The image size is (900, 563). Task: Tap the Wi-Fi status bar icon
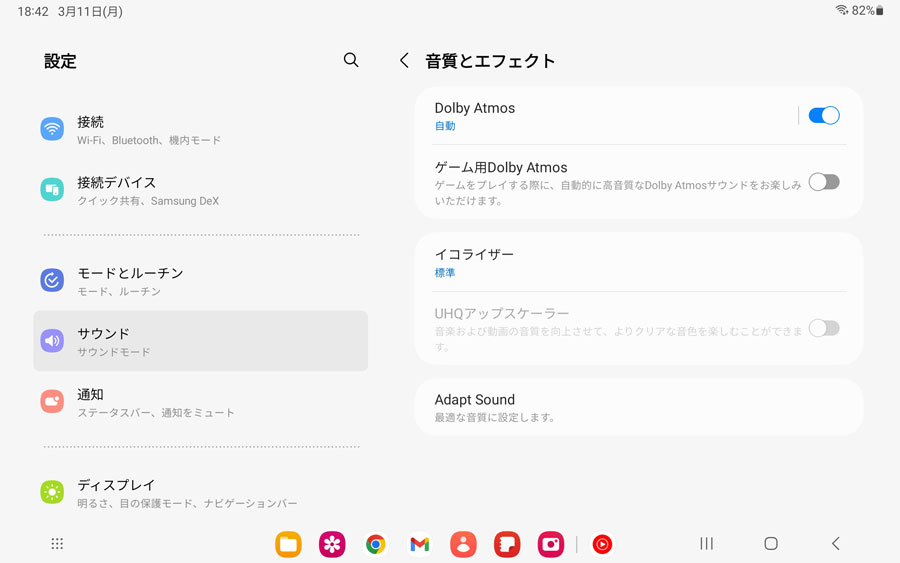point(842,10)
